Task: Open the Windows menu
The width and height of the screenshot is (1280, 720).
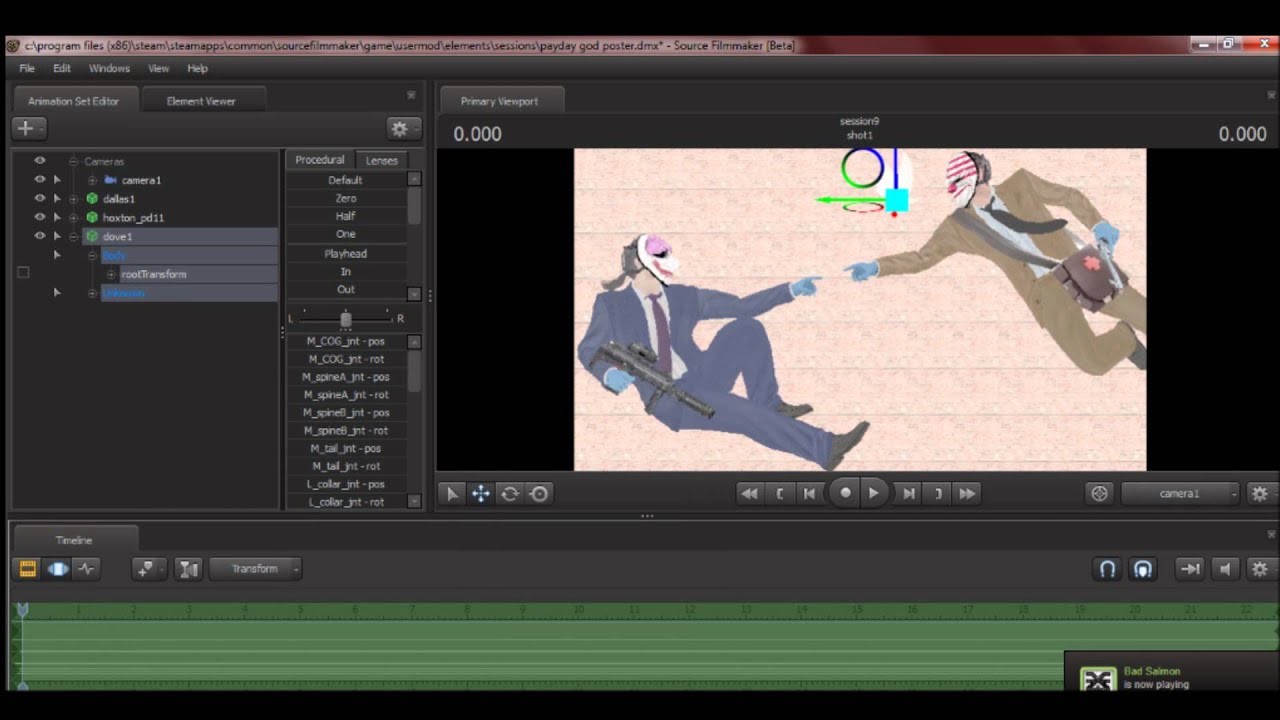Action: [109, 68]
